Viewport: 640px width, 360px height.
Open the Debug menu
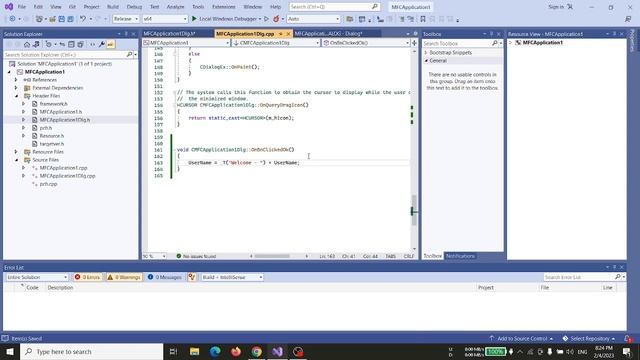[x=134, y=7]
